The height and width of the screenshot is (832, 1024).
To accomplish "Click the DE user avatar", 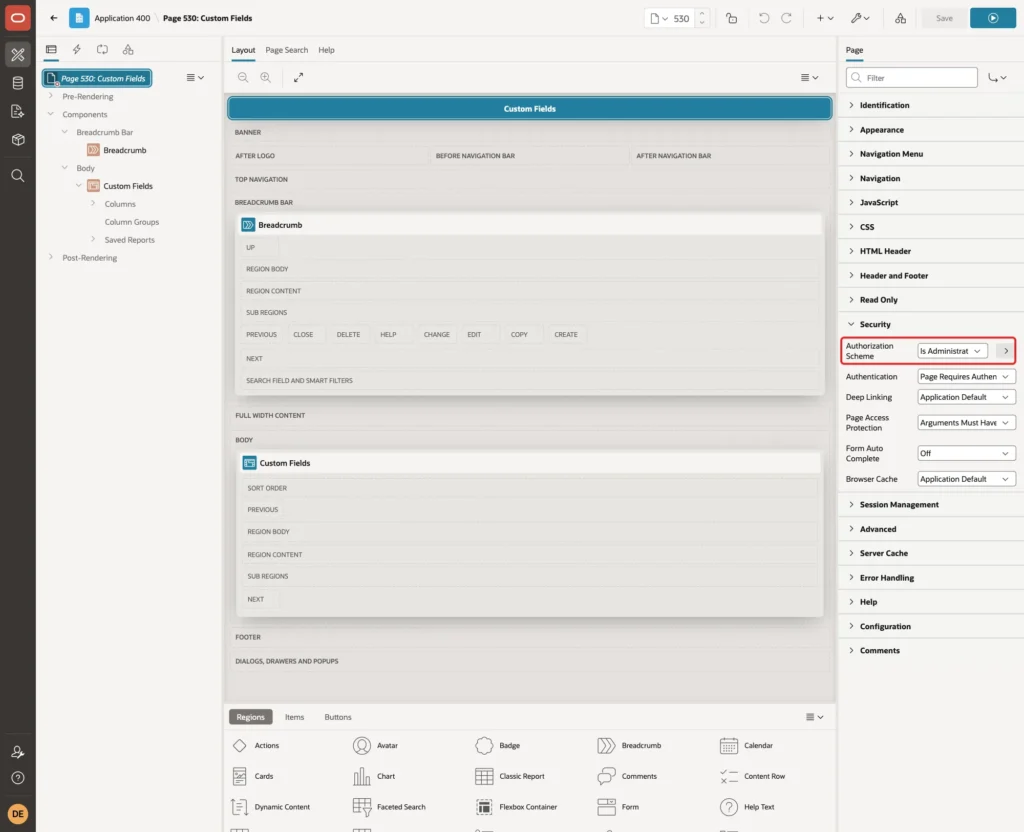I will click(x=18, y=814).
